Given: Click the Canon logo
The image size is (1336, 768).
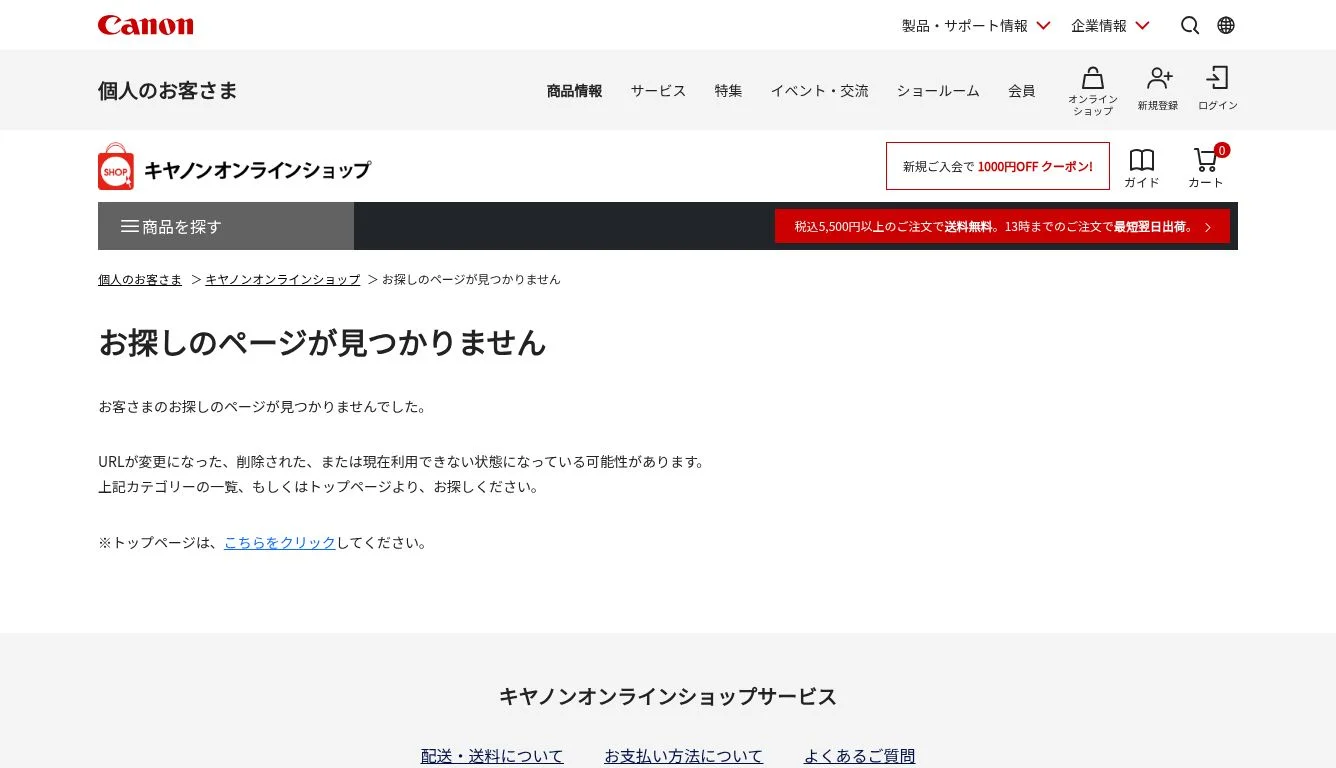Looking at the screenshot, I should tap(146, 25).
